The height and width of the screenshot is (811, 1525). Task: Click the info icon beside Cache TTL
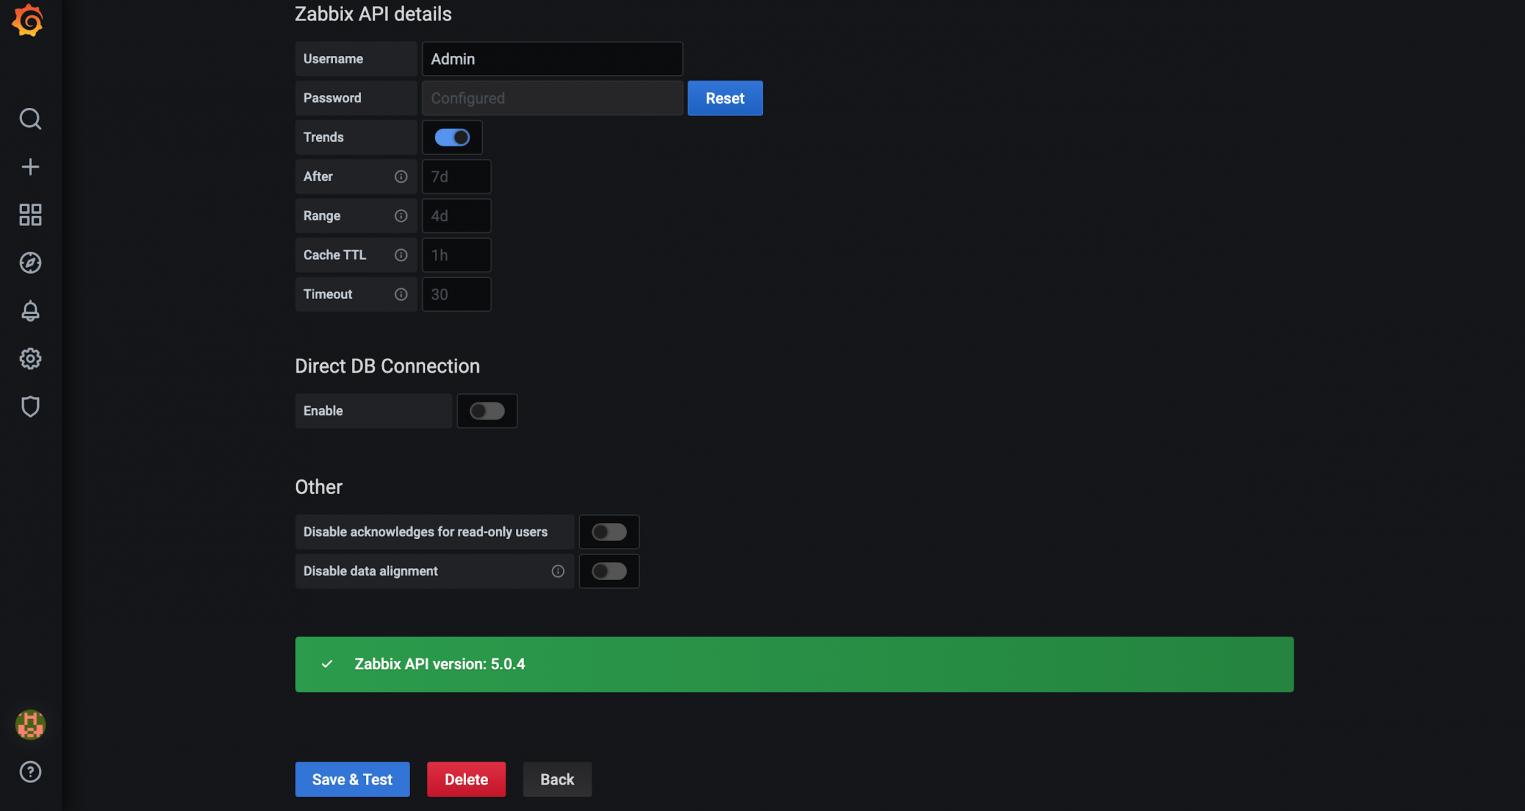401,255
